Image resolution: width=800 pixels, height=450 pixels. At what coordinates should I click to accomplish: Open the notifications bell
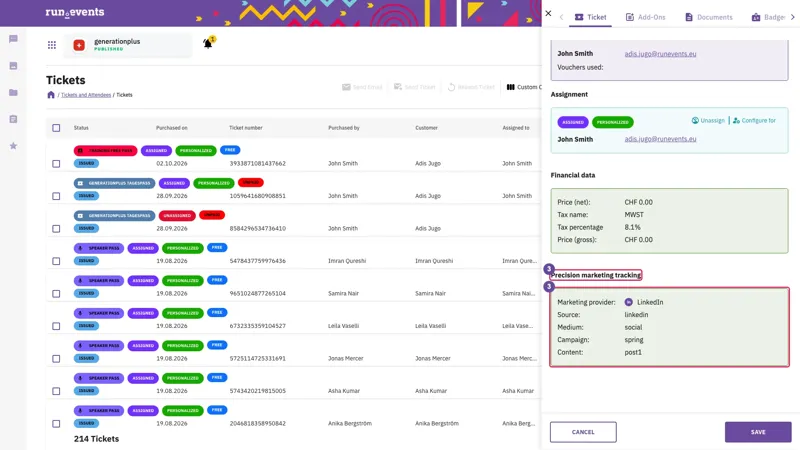click(x=208, y=43)
